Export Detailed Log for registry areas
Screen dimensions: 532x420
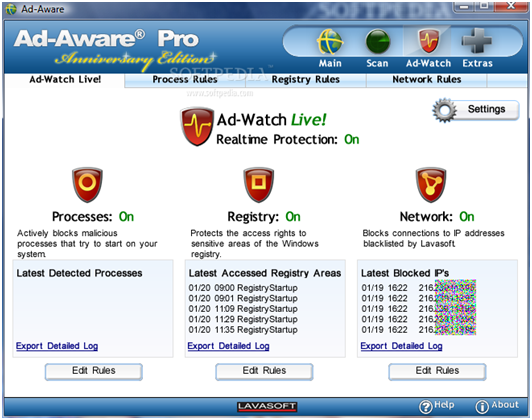pos(228,346)
